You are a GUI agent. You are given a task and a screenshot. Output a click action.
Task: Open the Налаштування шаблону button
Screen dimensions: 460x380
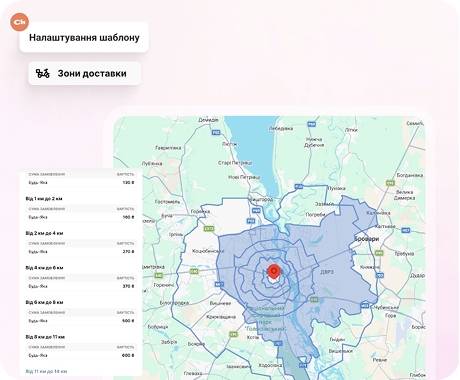pos(84,37)
